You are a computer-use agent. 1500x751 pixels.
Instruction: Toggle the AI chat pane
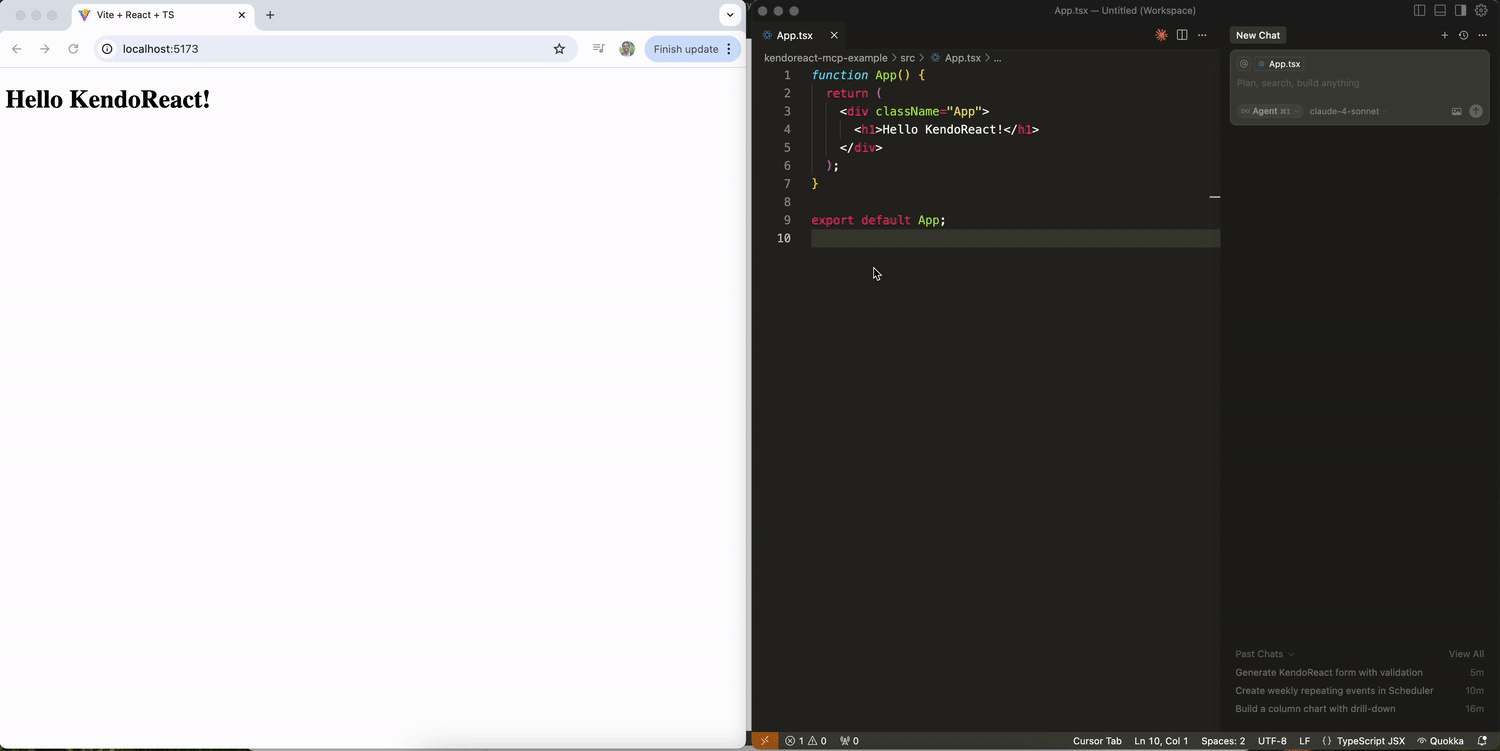point(1460,11)
